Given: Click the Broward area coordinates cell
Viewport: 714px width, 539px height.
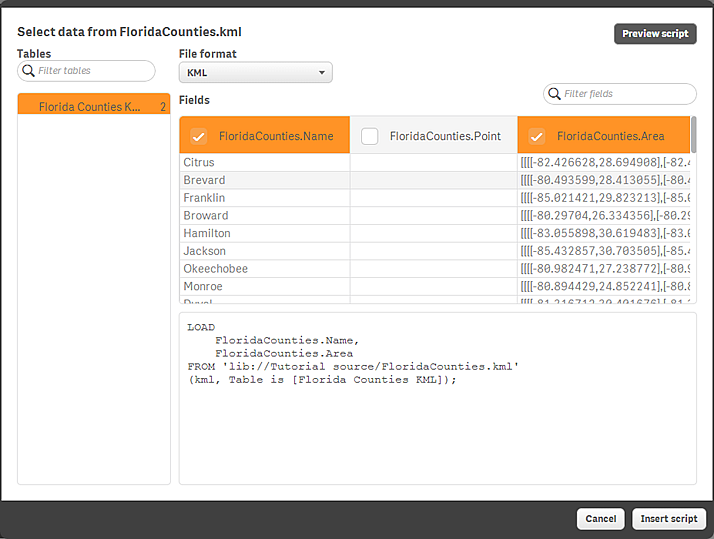Looking at the screenshot, I should pyautogui.click(x=603, y=216).
